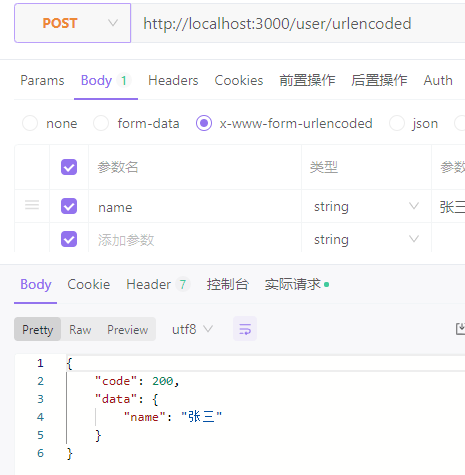465x475 pixels.
Task: Switch to the Headers request tab
Action: pyautogui.click(x=173, y=80)
